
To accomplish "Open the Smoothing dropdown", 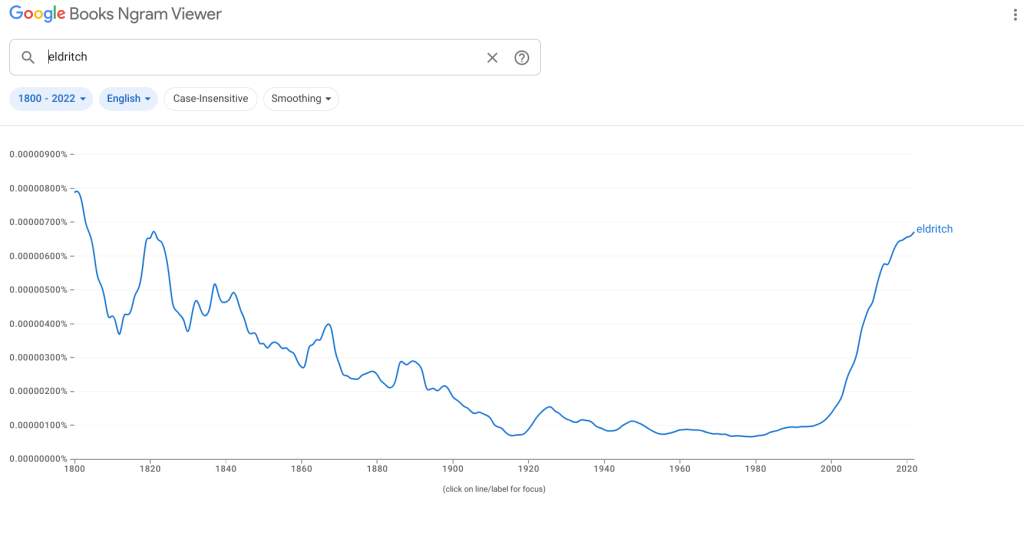I will click(301, 99).
